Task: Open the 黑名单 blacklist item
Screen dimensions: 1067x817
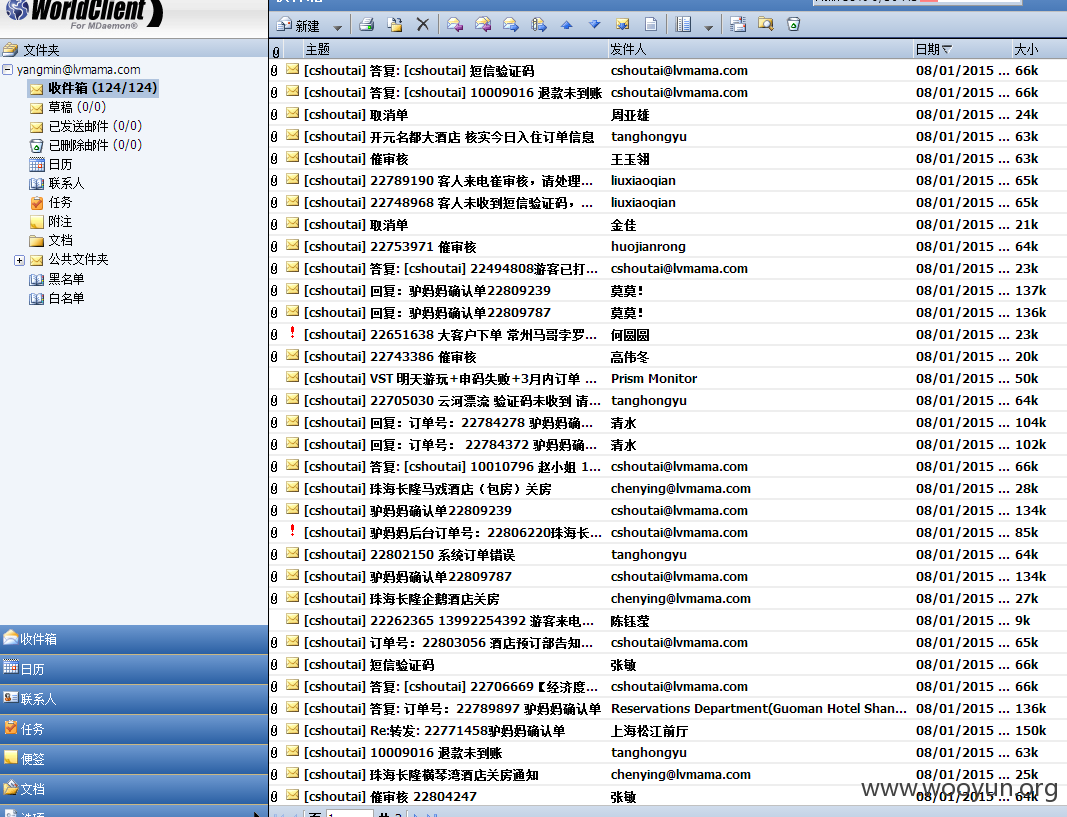Action: (x=57, y=280)
